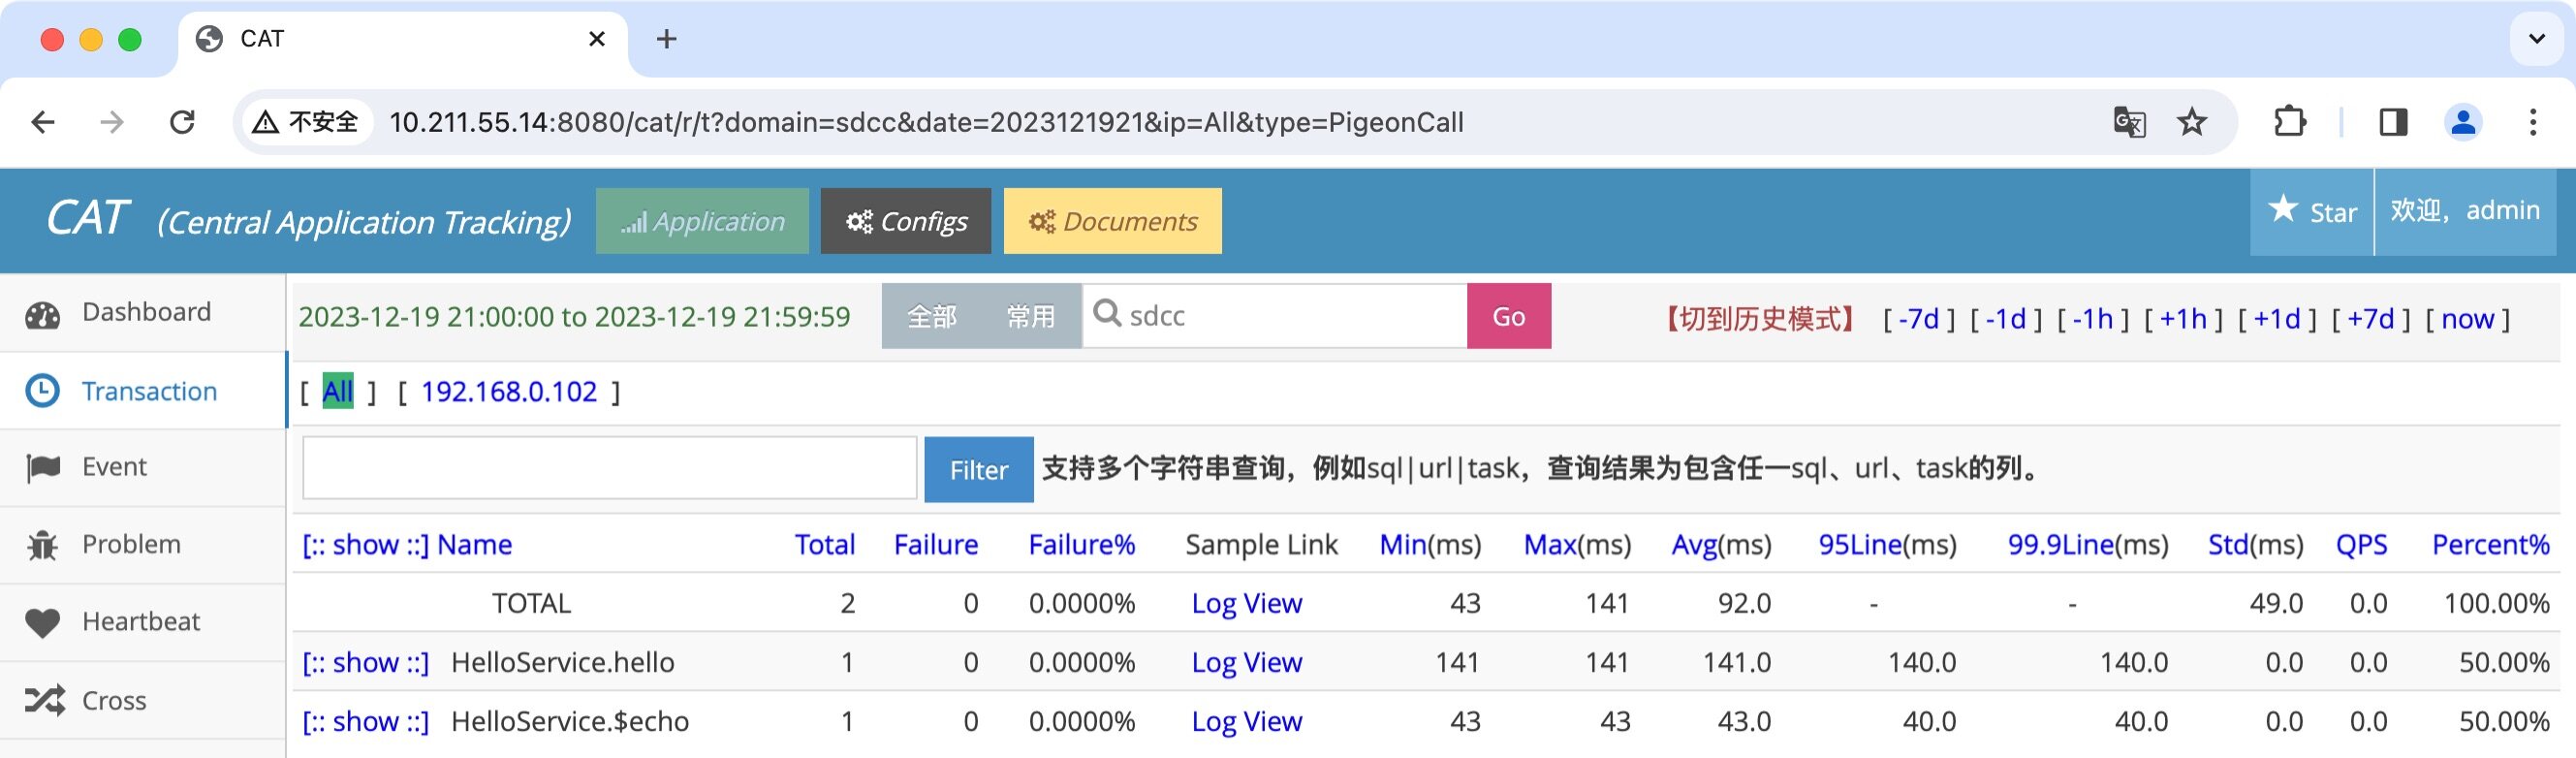2576x758 pixels.
Task: Expand show in the Name column header
Action: (x=365, y=545)
